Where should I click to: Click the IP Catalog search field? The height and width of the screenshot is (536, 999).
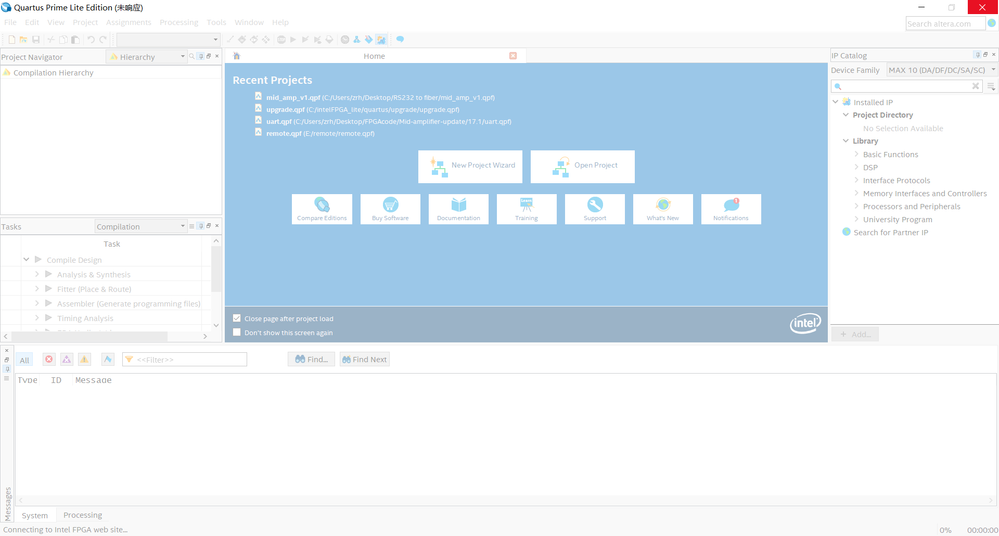point(906,86)
